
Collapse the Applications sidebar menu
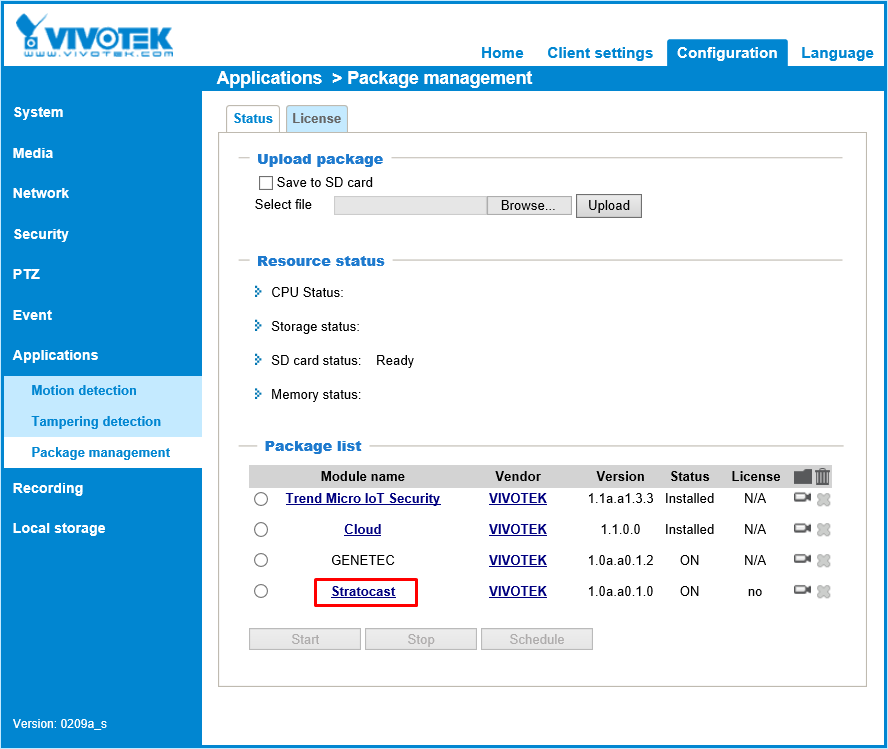pyautogui.click(x=56, y=355)
